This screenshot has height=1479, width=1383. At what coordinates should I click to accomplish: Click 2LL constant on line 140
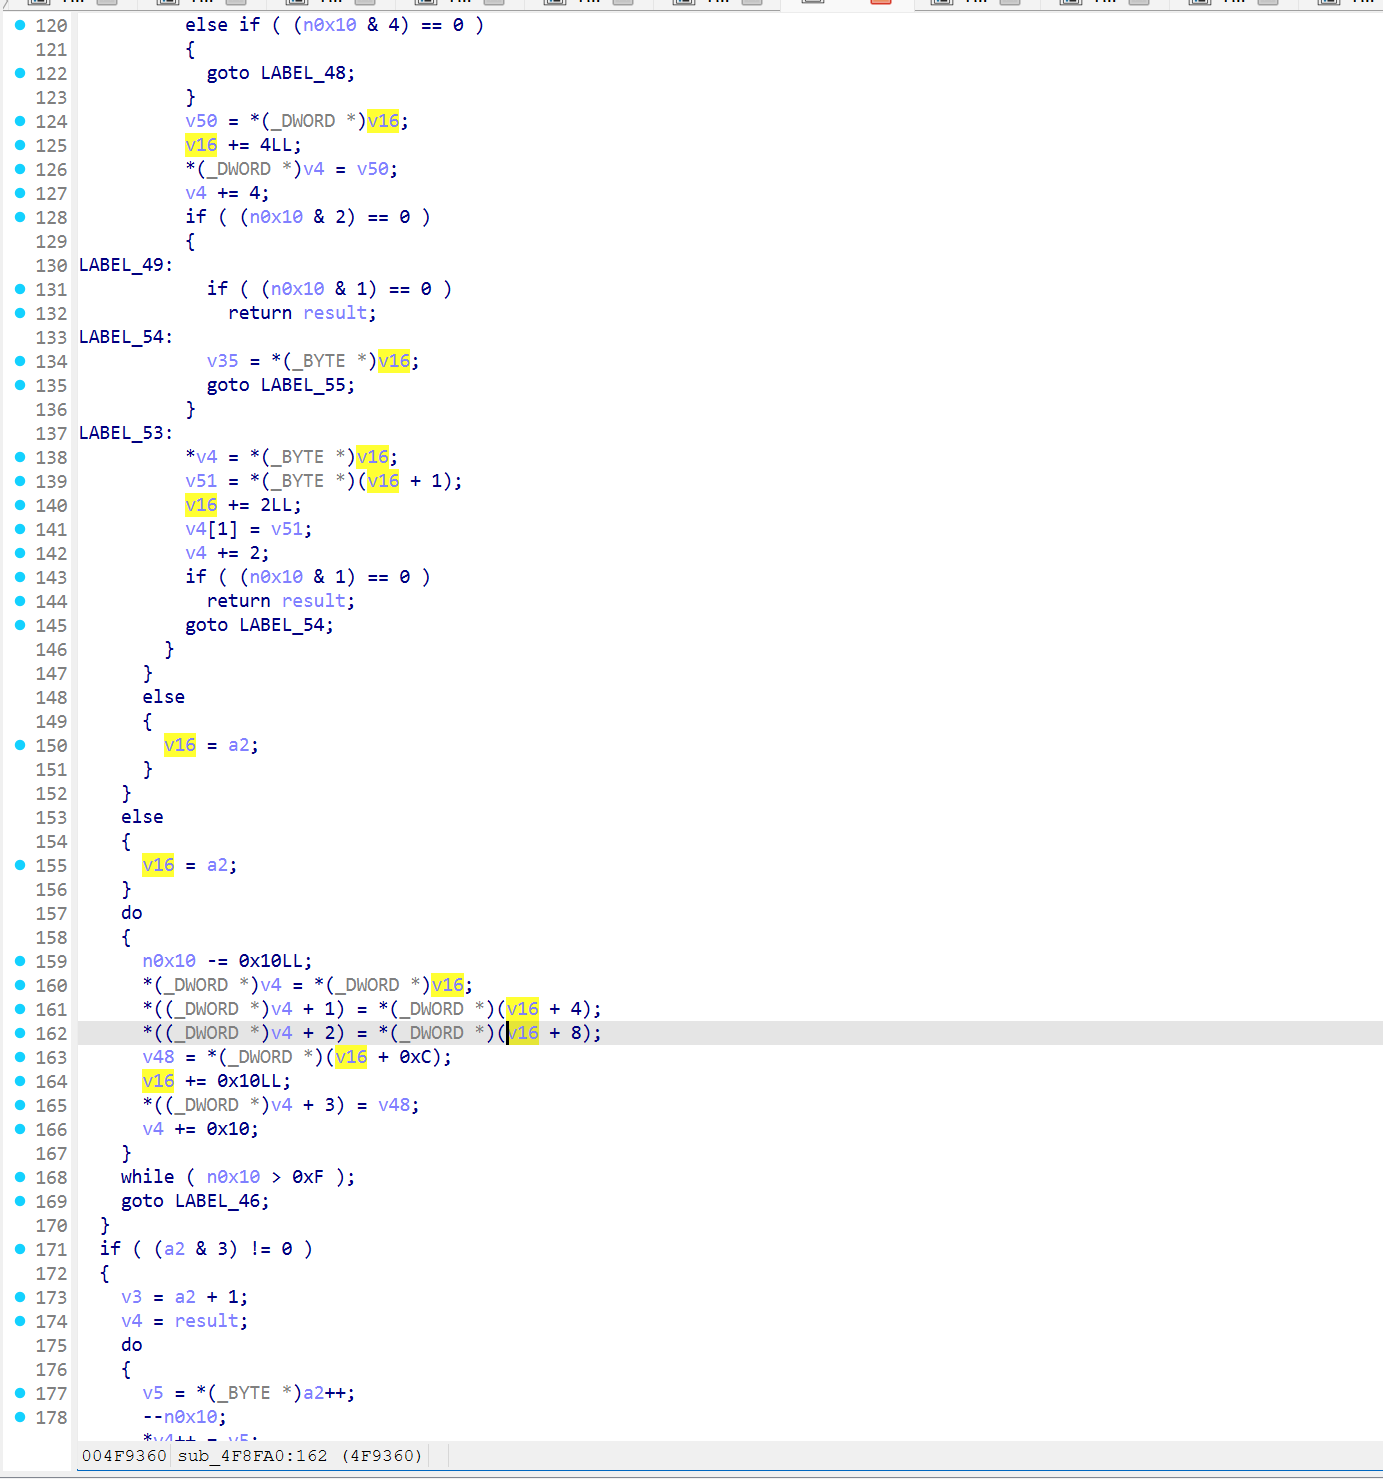click(277, 505)
